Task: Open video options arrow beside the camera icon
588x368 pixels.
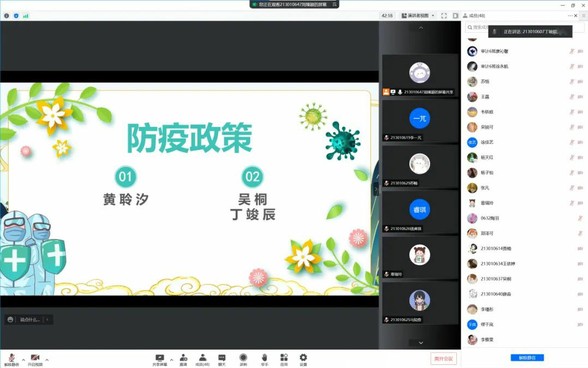Action: point(47,360)
